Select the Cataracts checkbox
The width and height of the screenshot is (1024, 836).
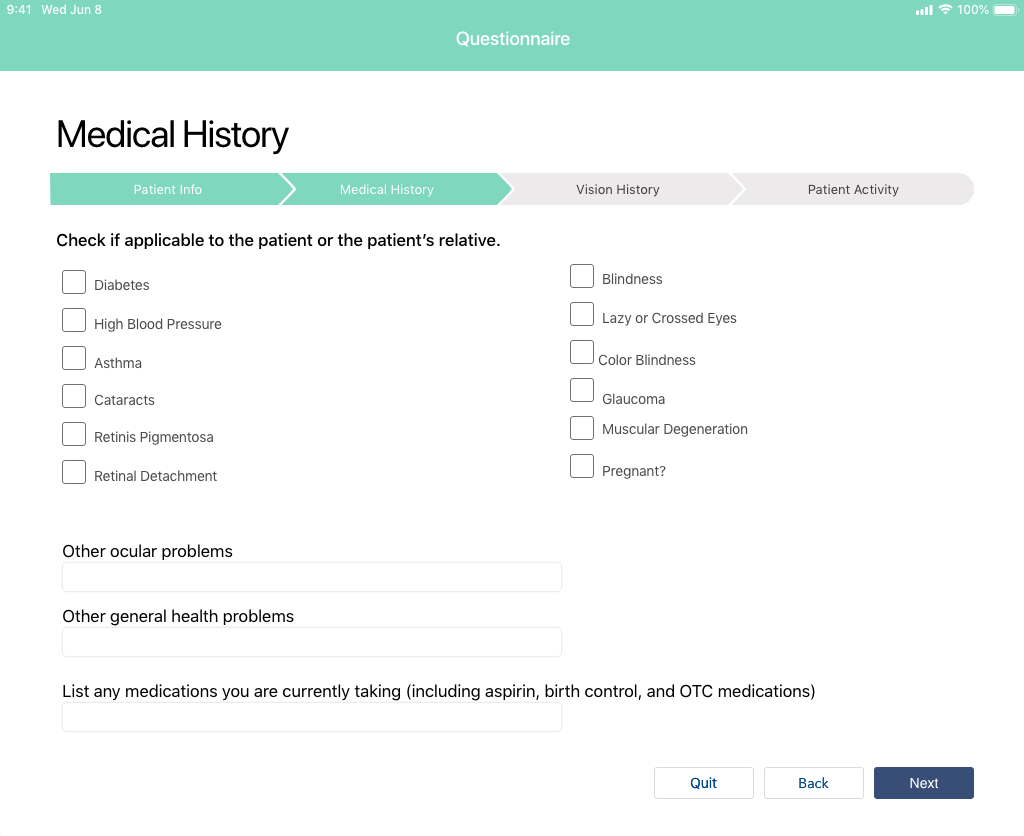74,396
